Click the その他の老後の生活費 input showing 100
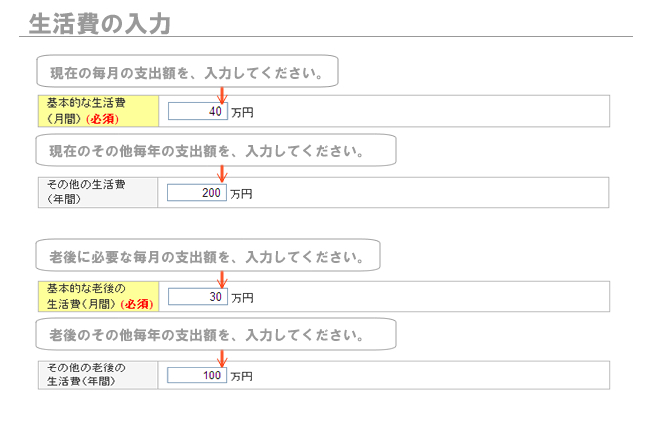This screenshot has height=430, width=650. pos(197,375)
